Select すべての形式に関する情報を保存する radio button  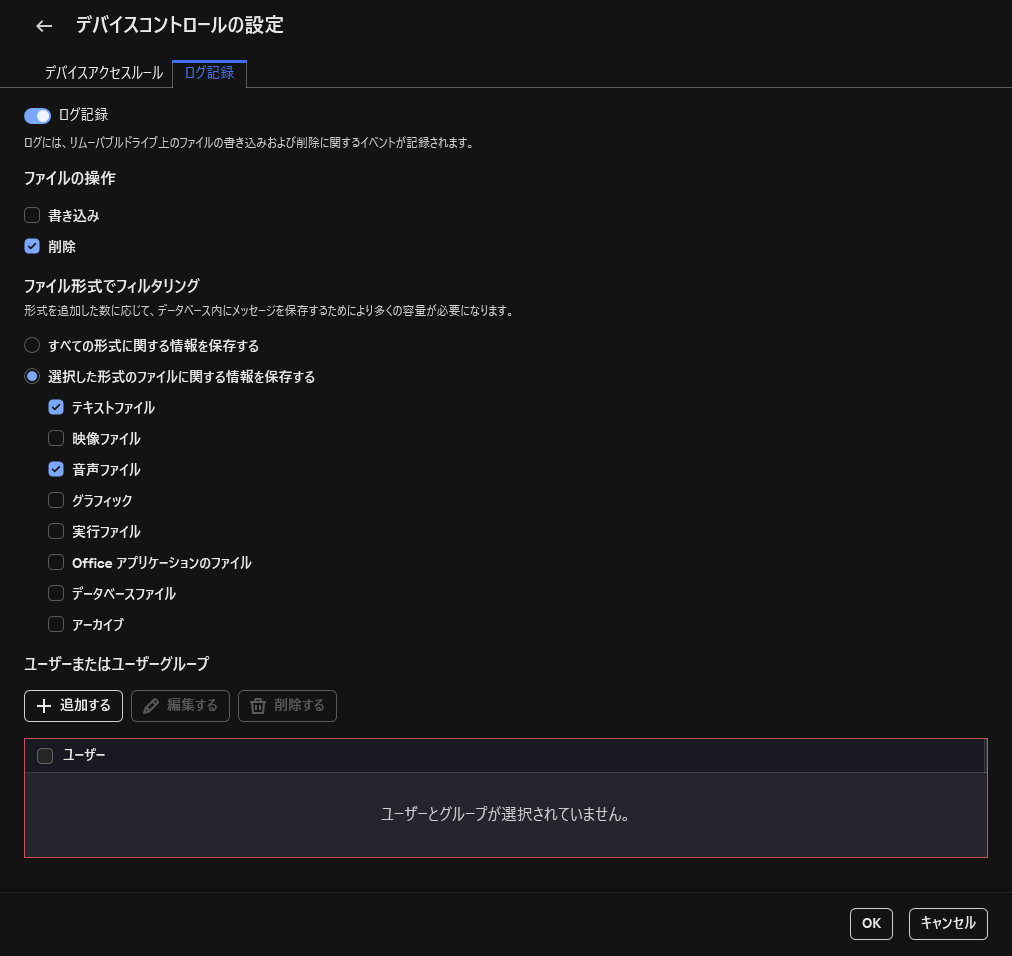31,345
